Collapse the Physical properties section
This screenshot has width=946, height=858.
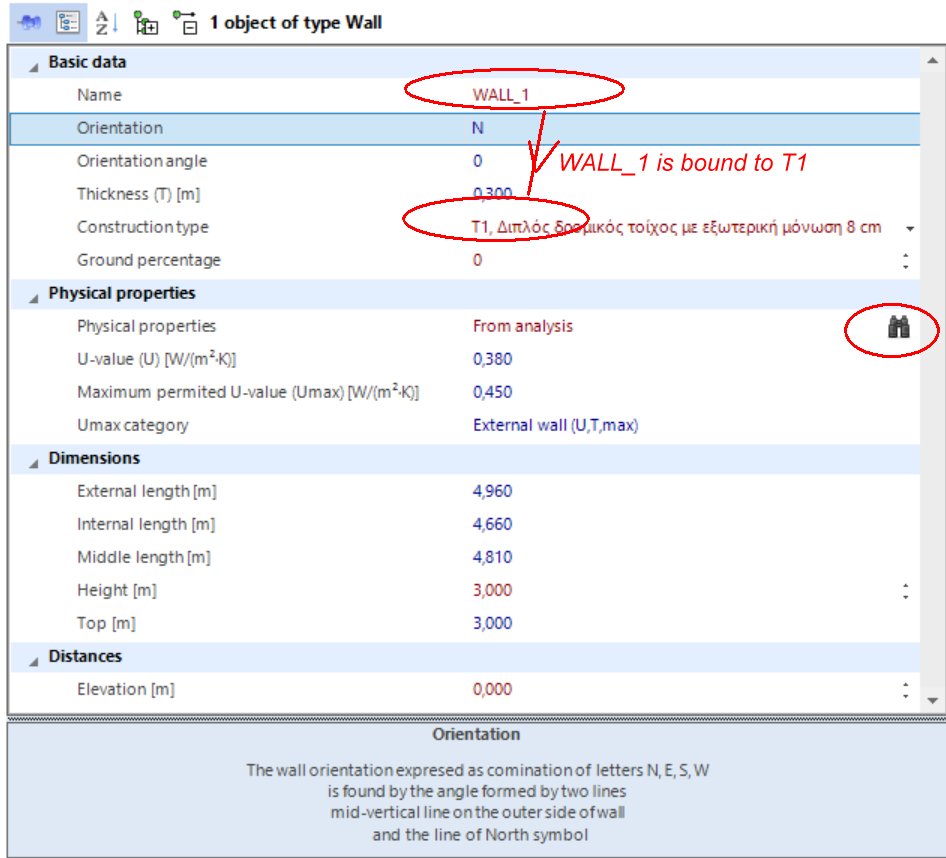pos(34,295)
